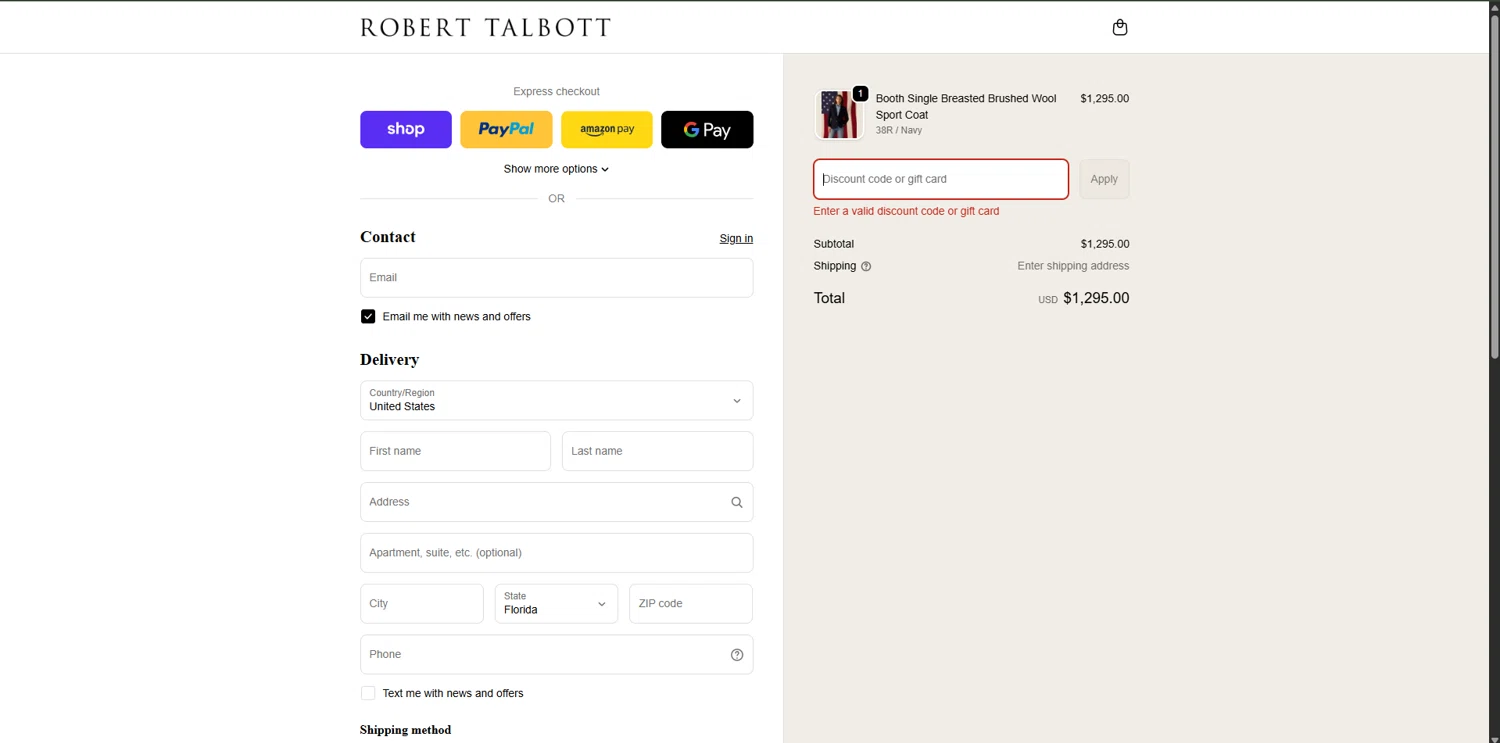Click the Shipping method heading

405,730
